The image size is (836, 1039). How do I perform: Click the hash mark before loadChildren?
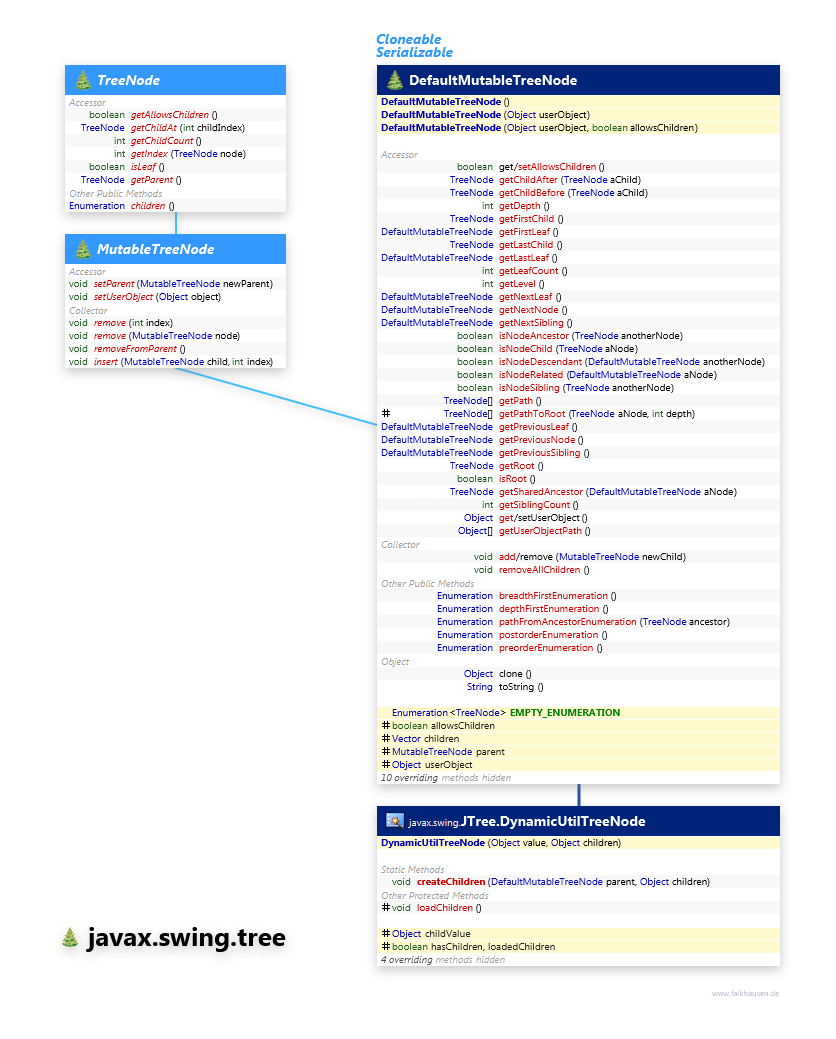click(x=386, y=908)
